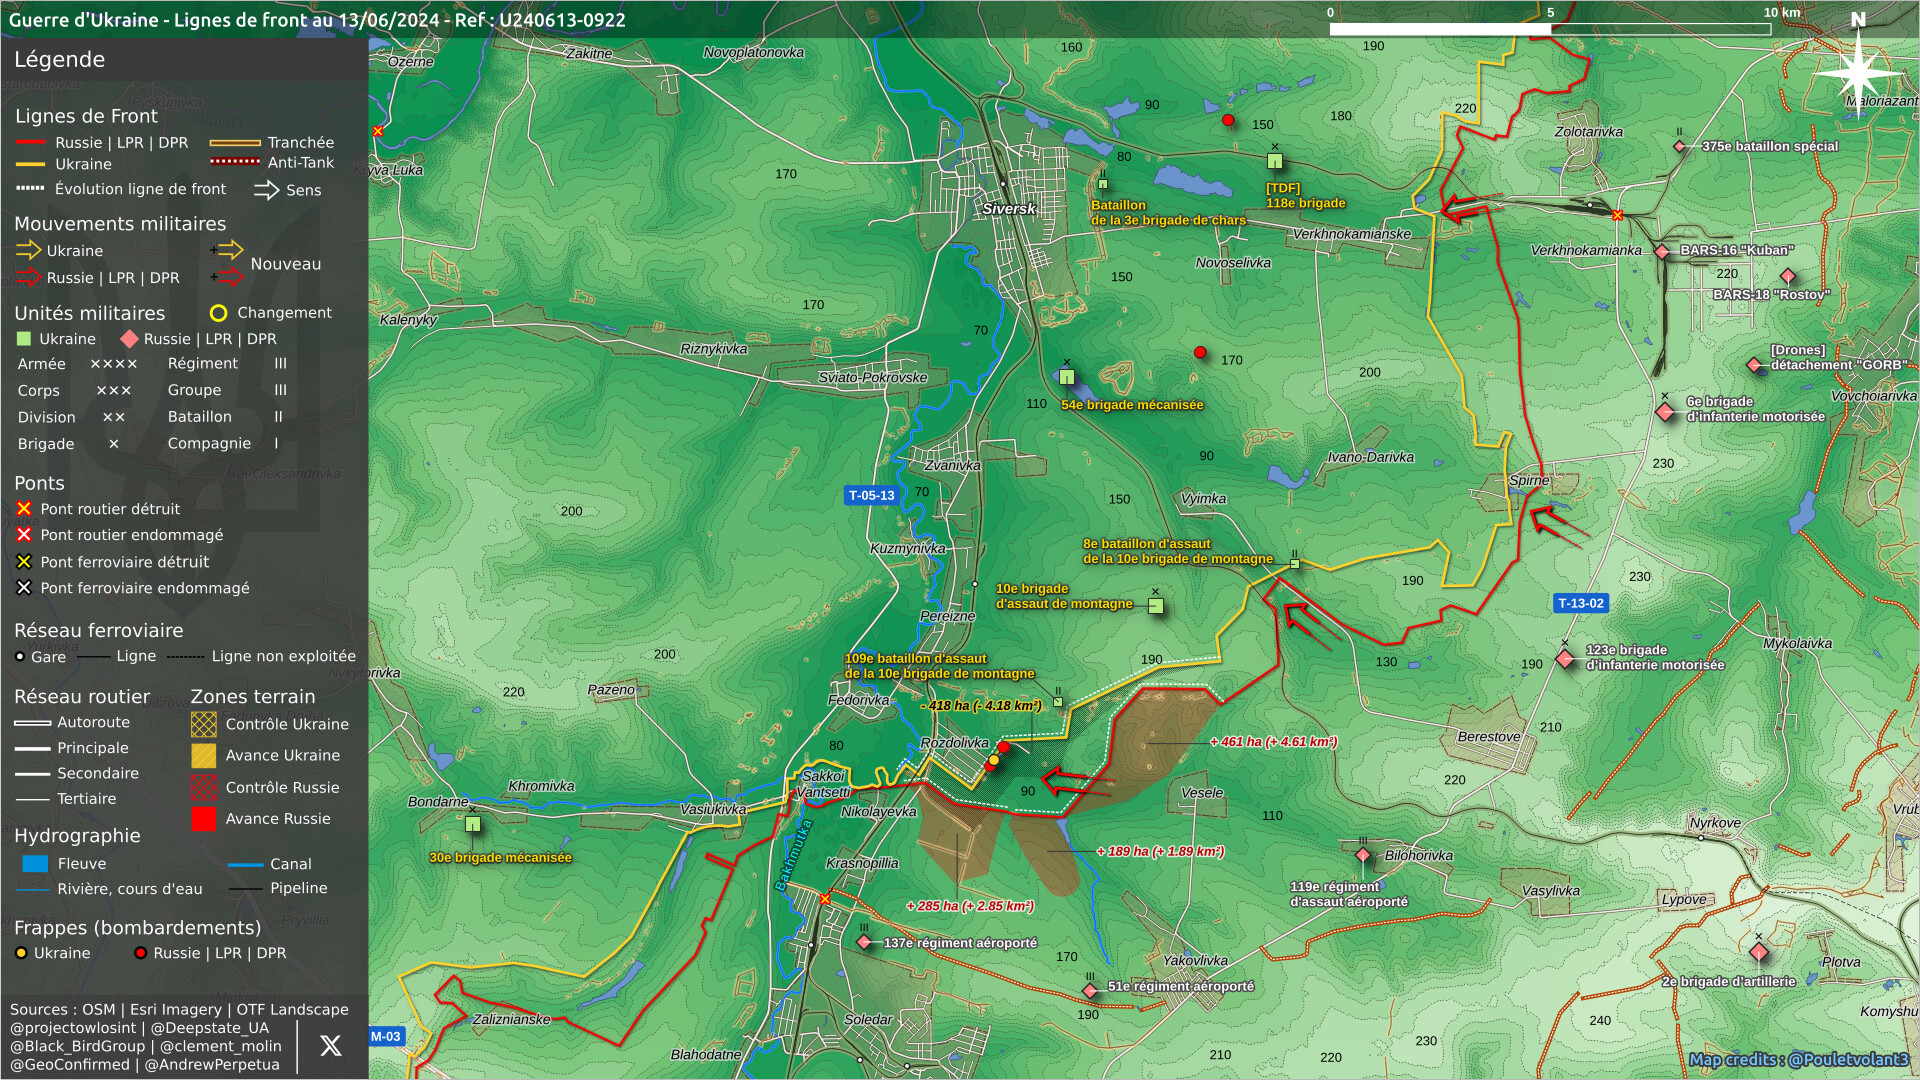Click the Map credits @Pouletvolant3 text
This screenshot has height=1080, width=1920.
click(1798, 1059)
